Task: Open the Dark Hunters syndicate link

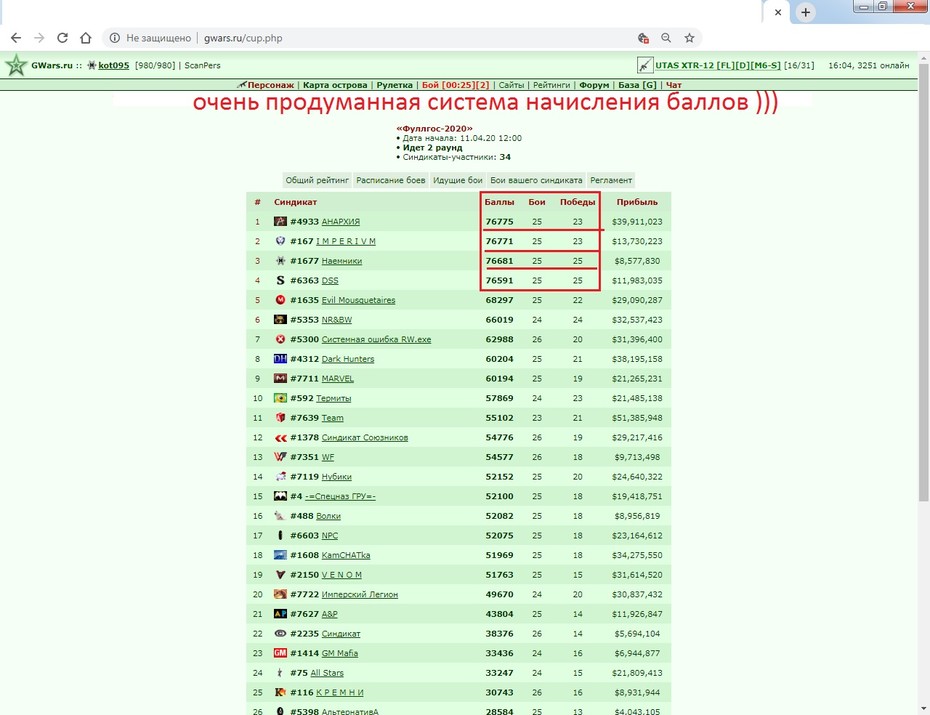Action: click(348, 359)
